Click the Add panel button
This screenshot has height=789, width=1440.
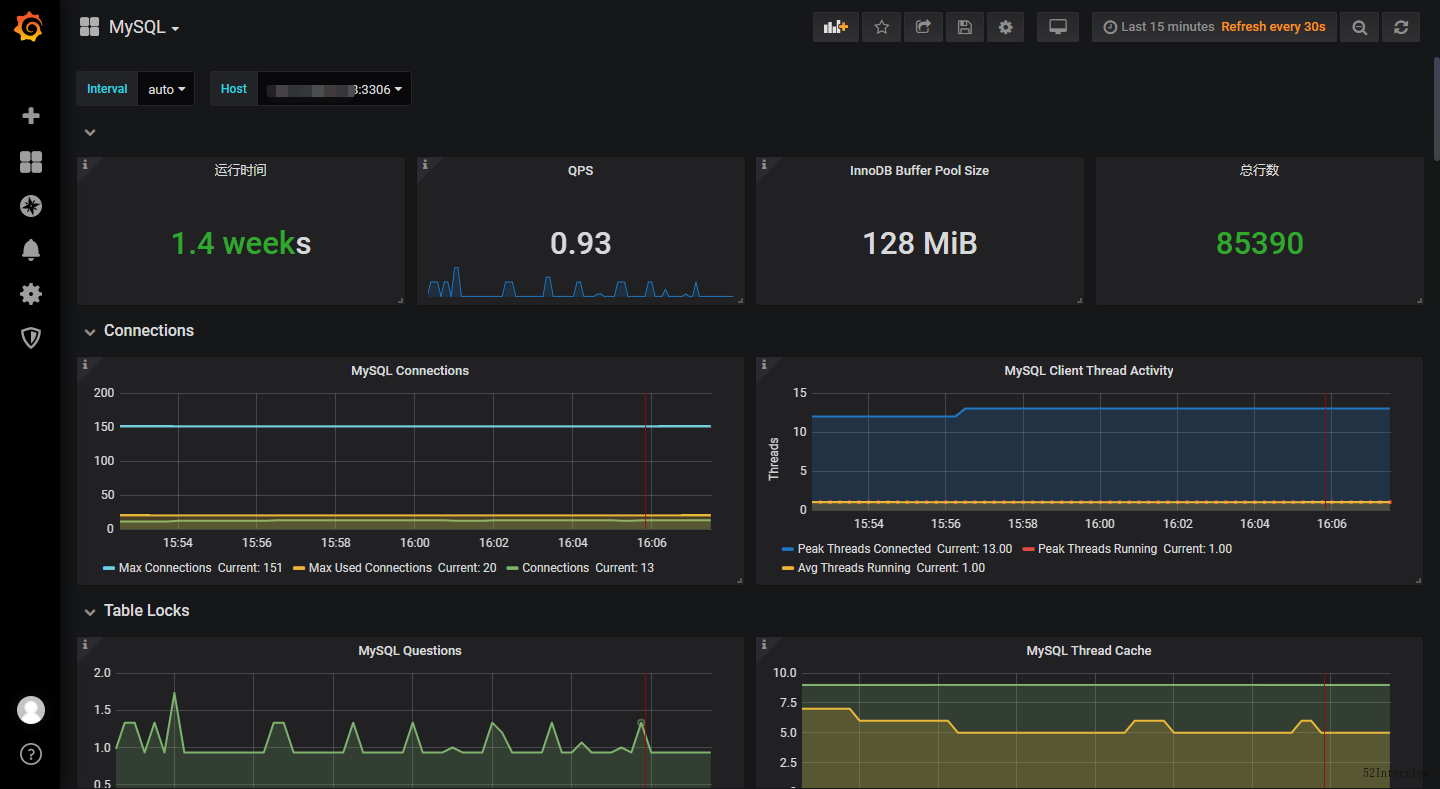tap(835, 27)
